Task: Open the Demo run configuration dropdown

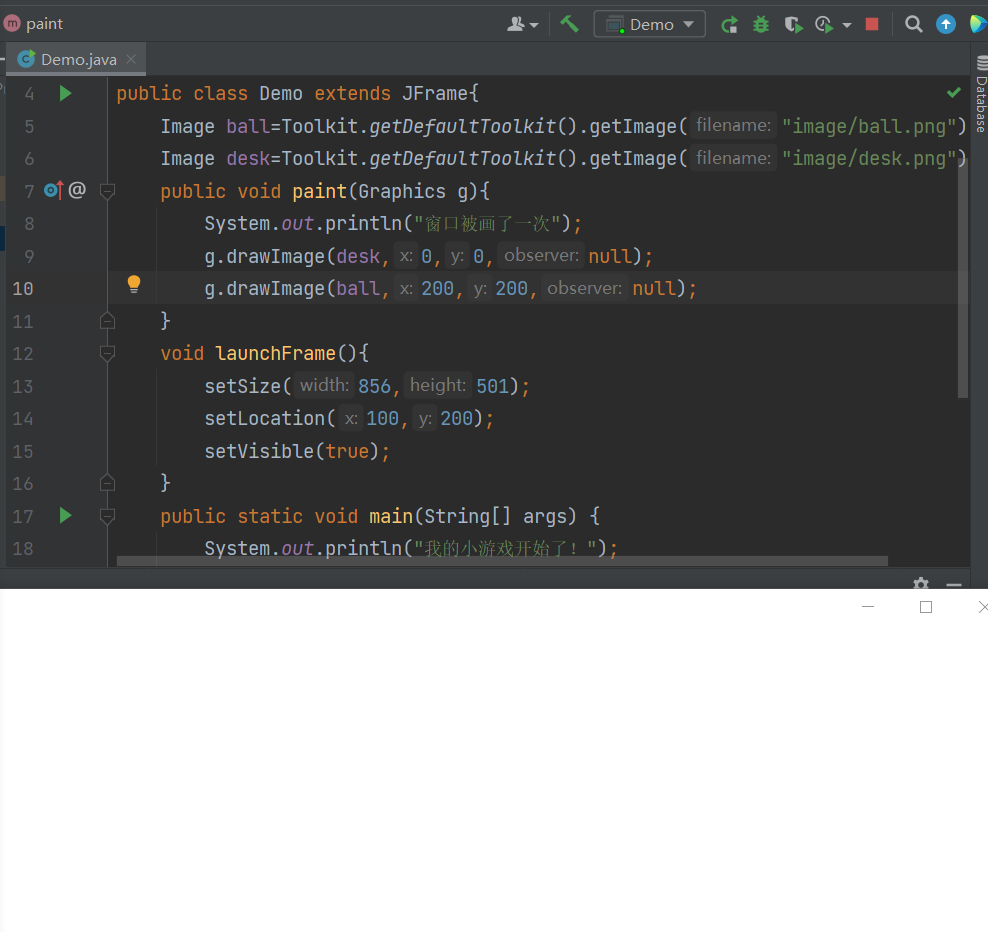Action: pyautogui.click(x=650, y=25)
